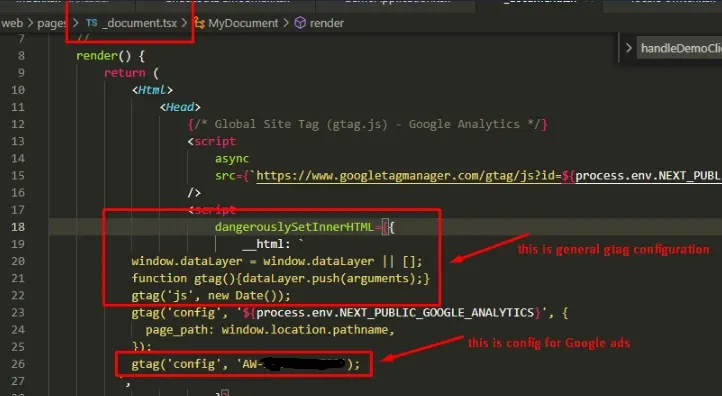Click line number 18 in the gutter

[x=18, y=227]
